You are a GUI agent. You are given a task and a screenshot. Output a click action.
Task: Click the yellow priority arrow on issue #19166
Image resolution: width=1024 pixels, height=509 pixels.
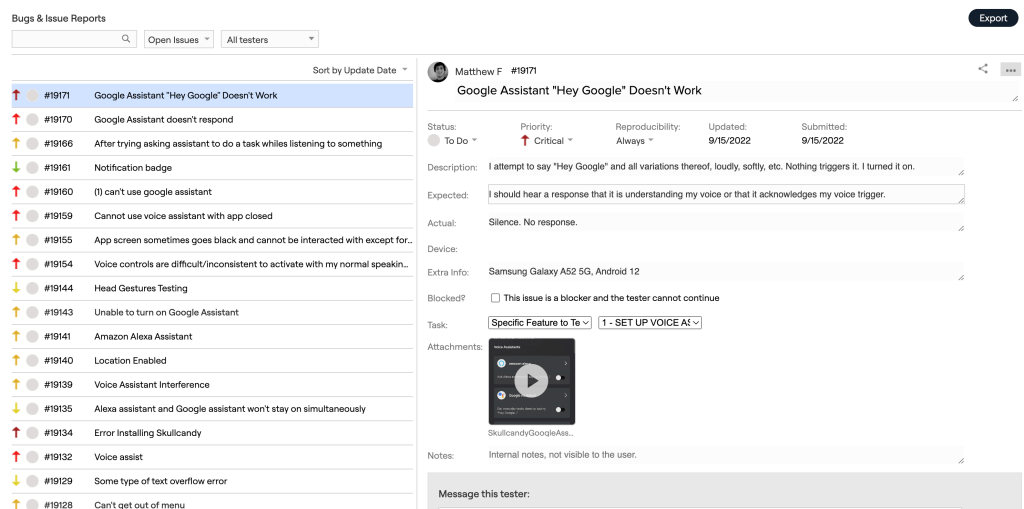[16, 143]
